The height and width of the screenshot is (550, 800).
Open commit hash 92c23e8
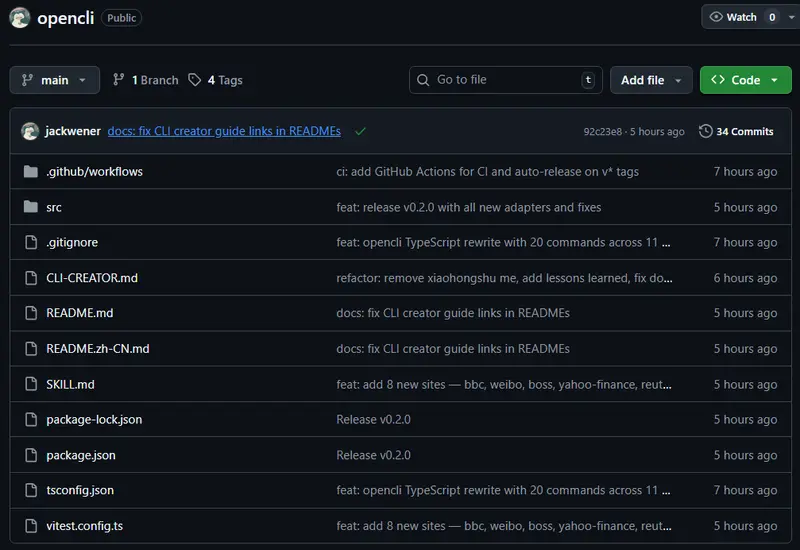(x=603, y=132)
